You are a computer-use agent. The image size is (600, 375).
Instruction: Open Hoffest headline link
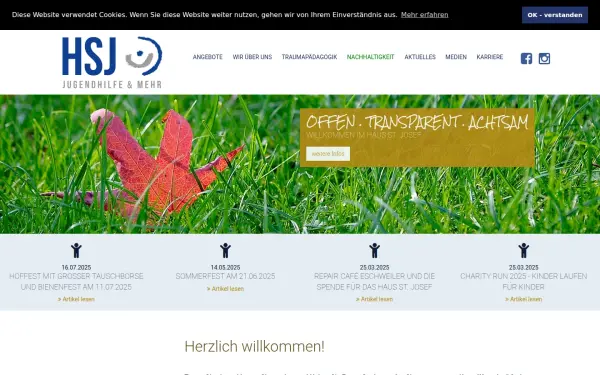(x=76, y=282)
